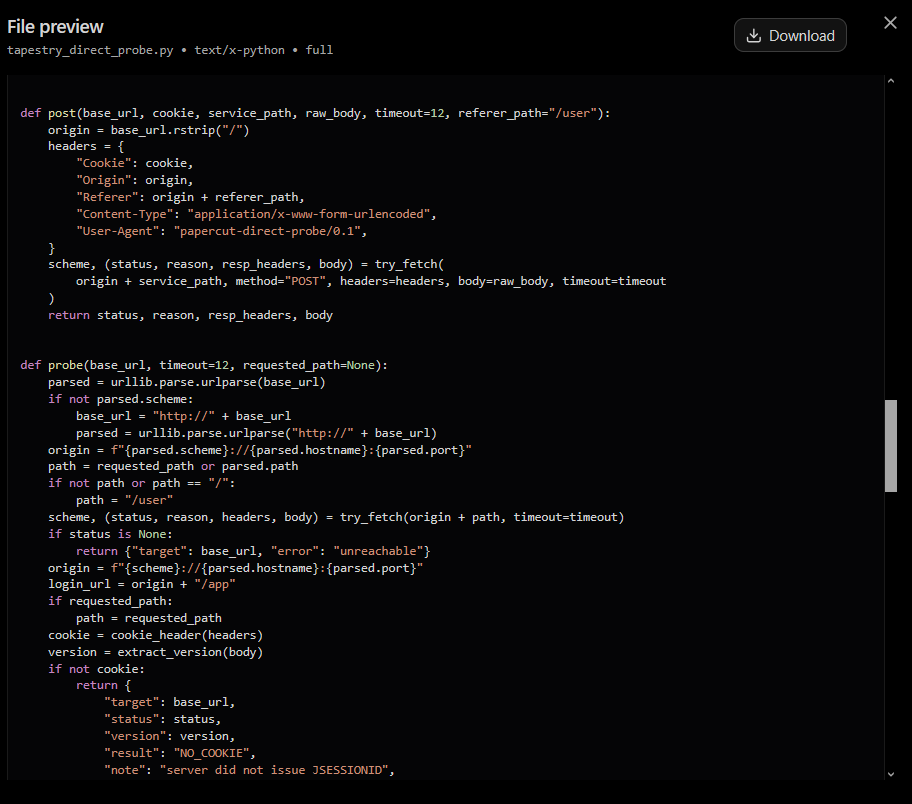Image resolution: width=912 pixels, height=804 pixels.
Task: Close the file preview dialog
Action: pyautogui.click(x=890, y=23)
